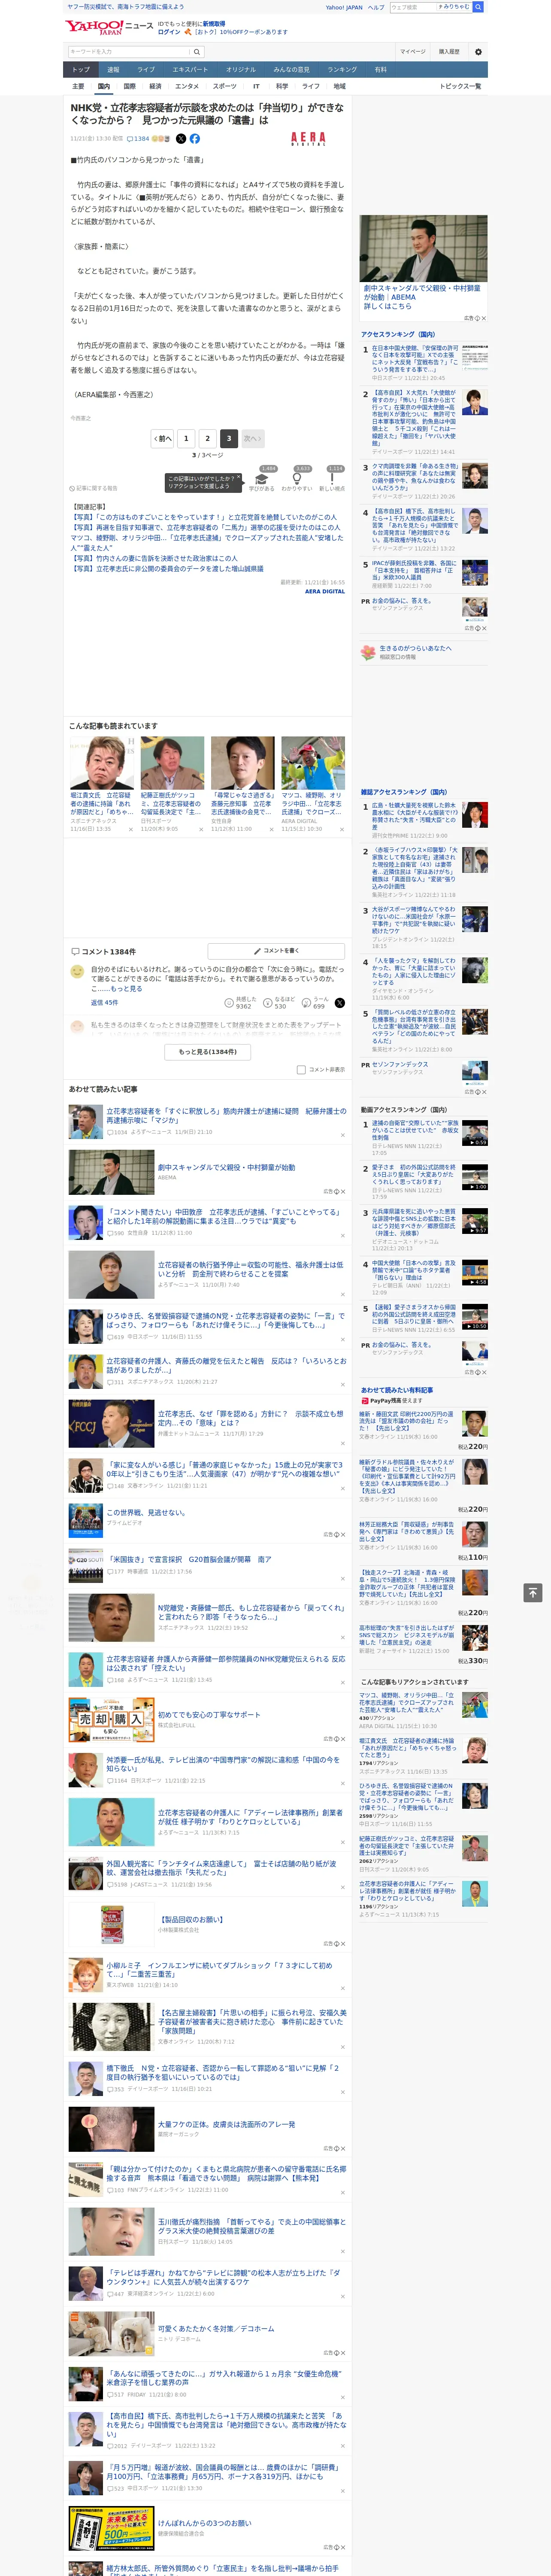Image resolution: width=551 pixels, height=2576 pixels.
Task: Open the 最終更新 AERA DIGITAL source link
Action: pos(325,591)
